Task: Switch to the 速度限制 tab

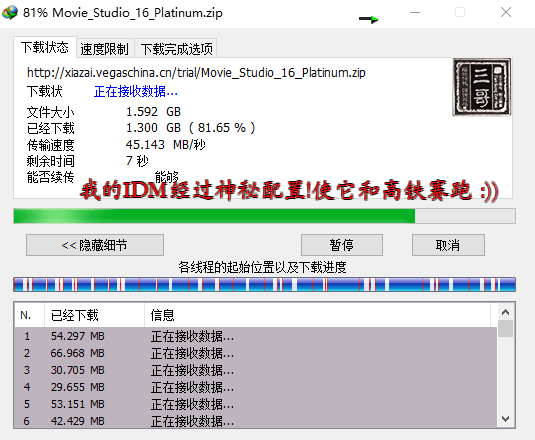Action: [x=104, y=49]
